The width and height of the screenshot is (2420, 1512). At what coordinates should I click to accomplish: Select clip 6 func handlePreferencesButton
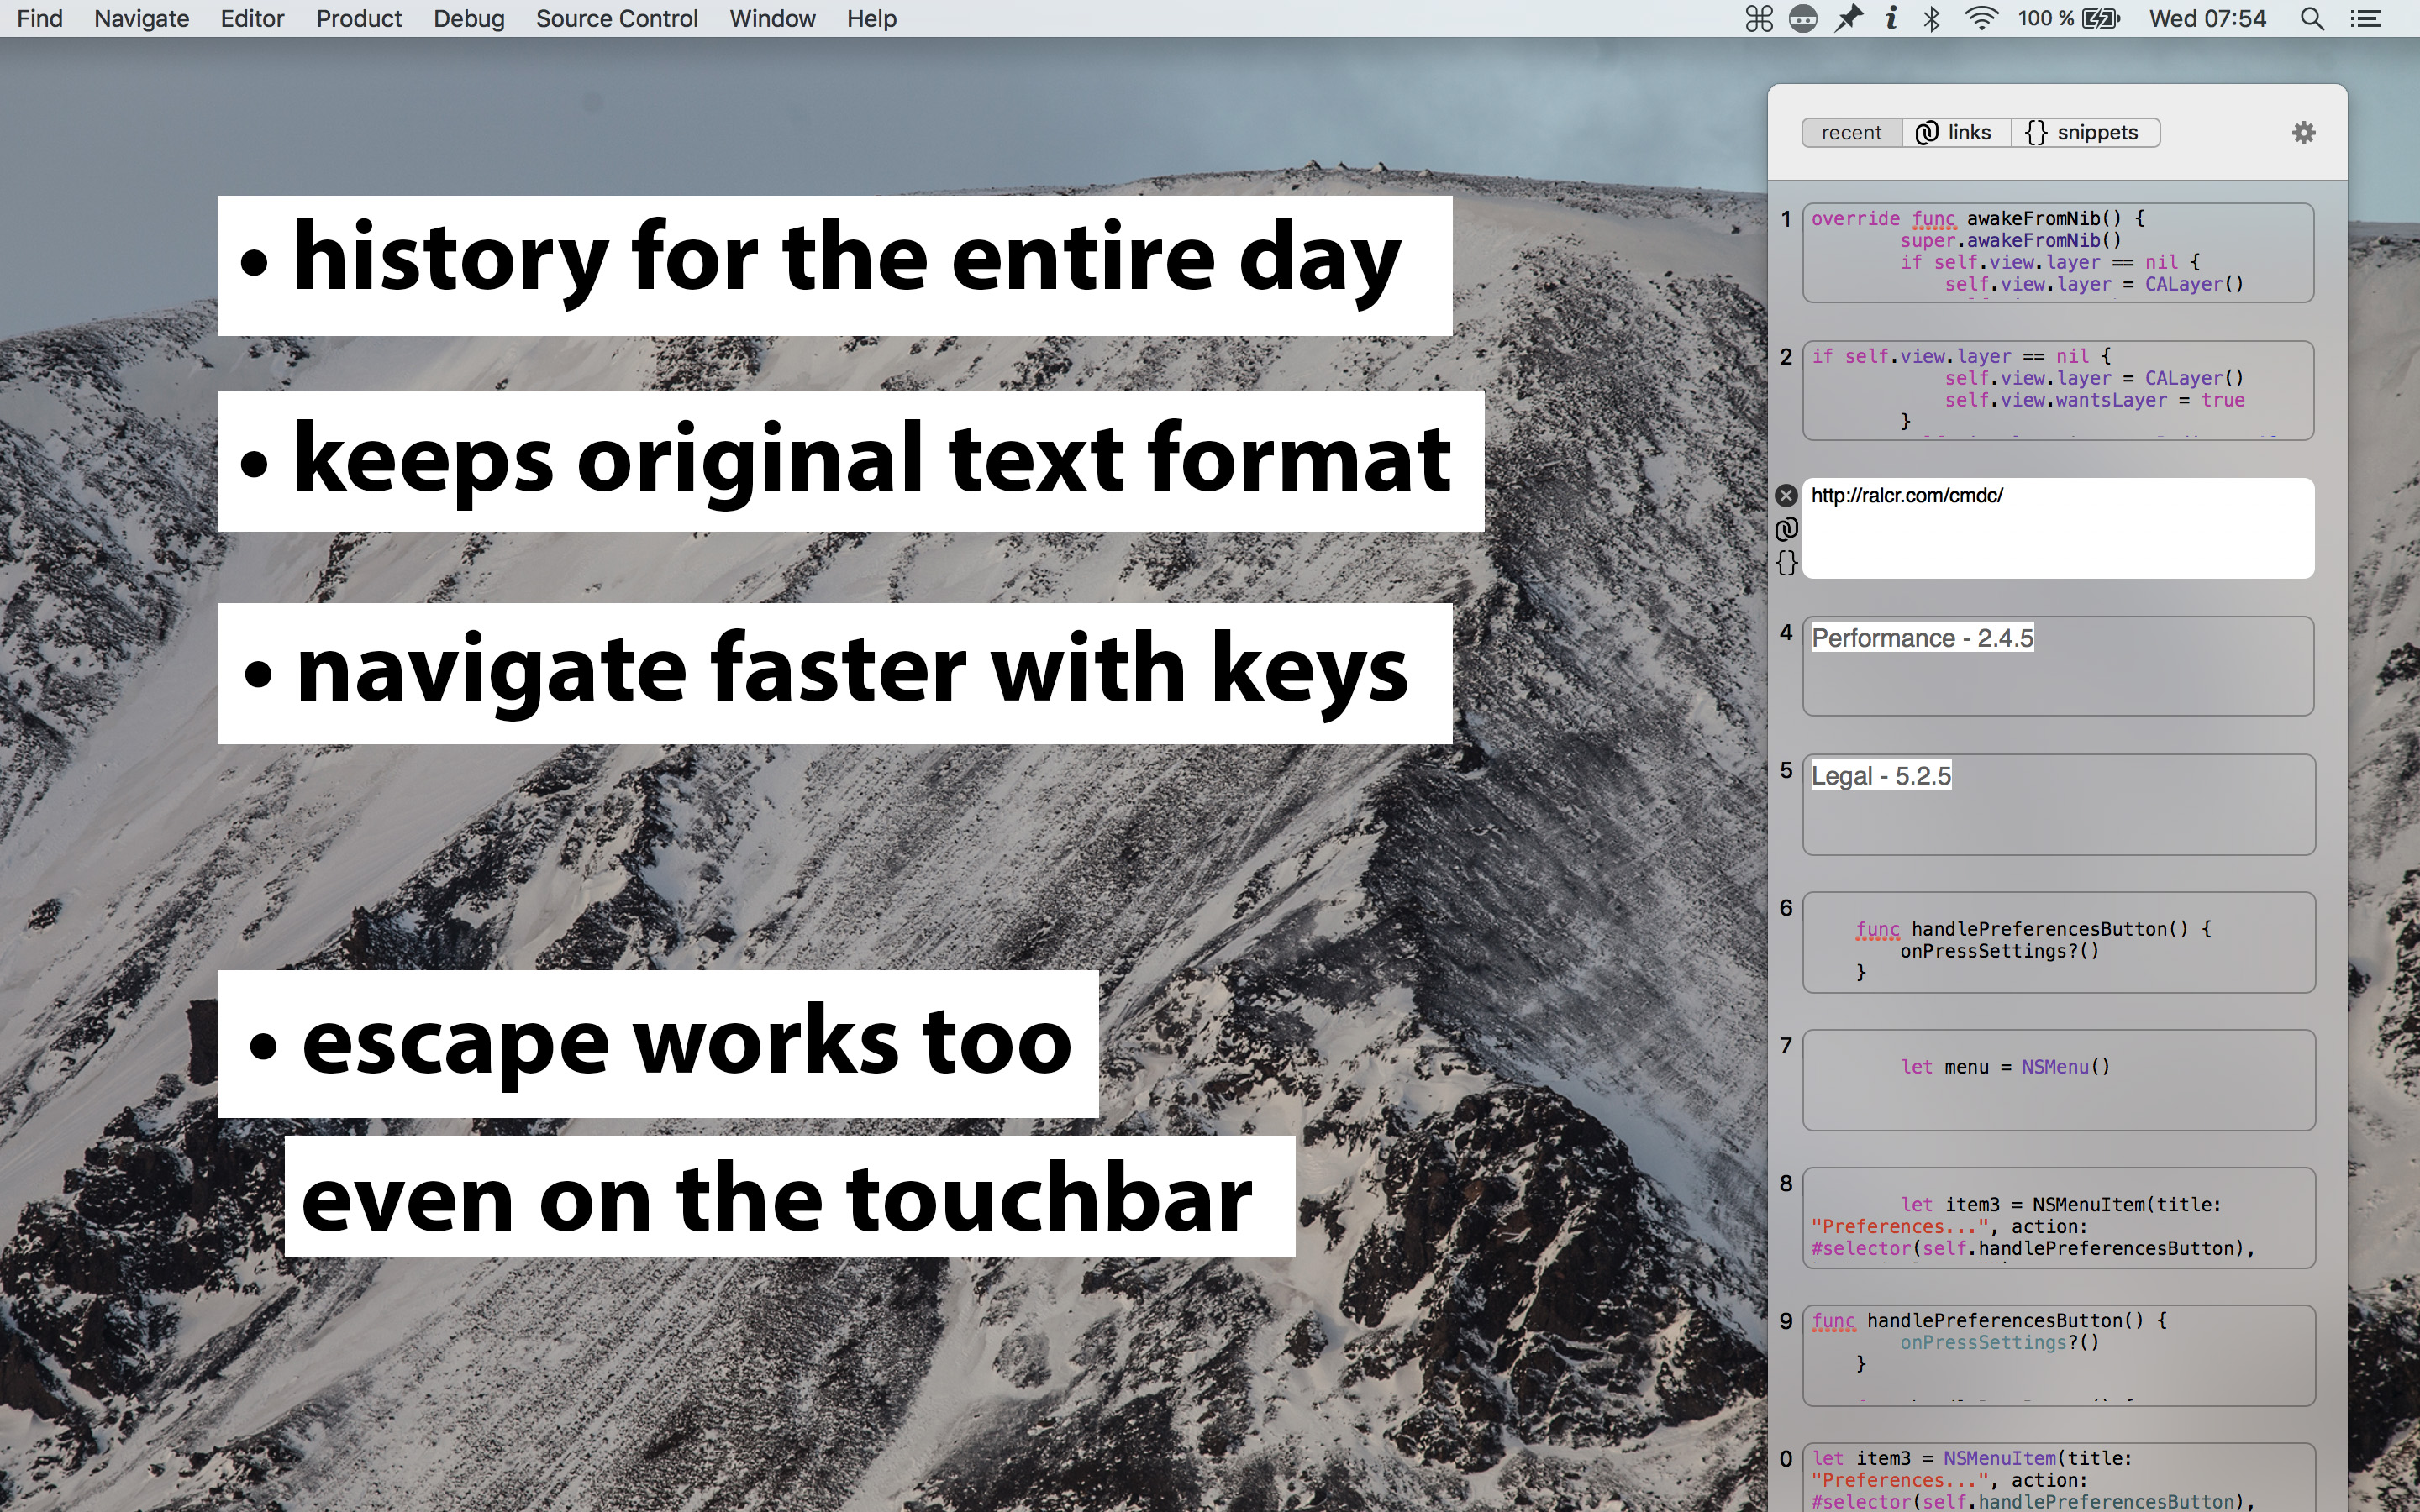coord(2058,942)
